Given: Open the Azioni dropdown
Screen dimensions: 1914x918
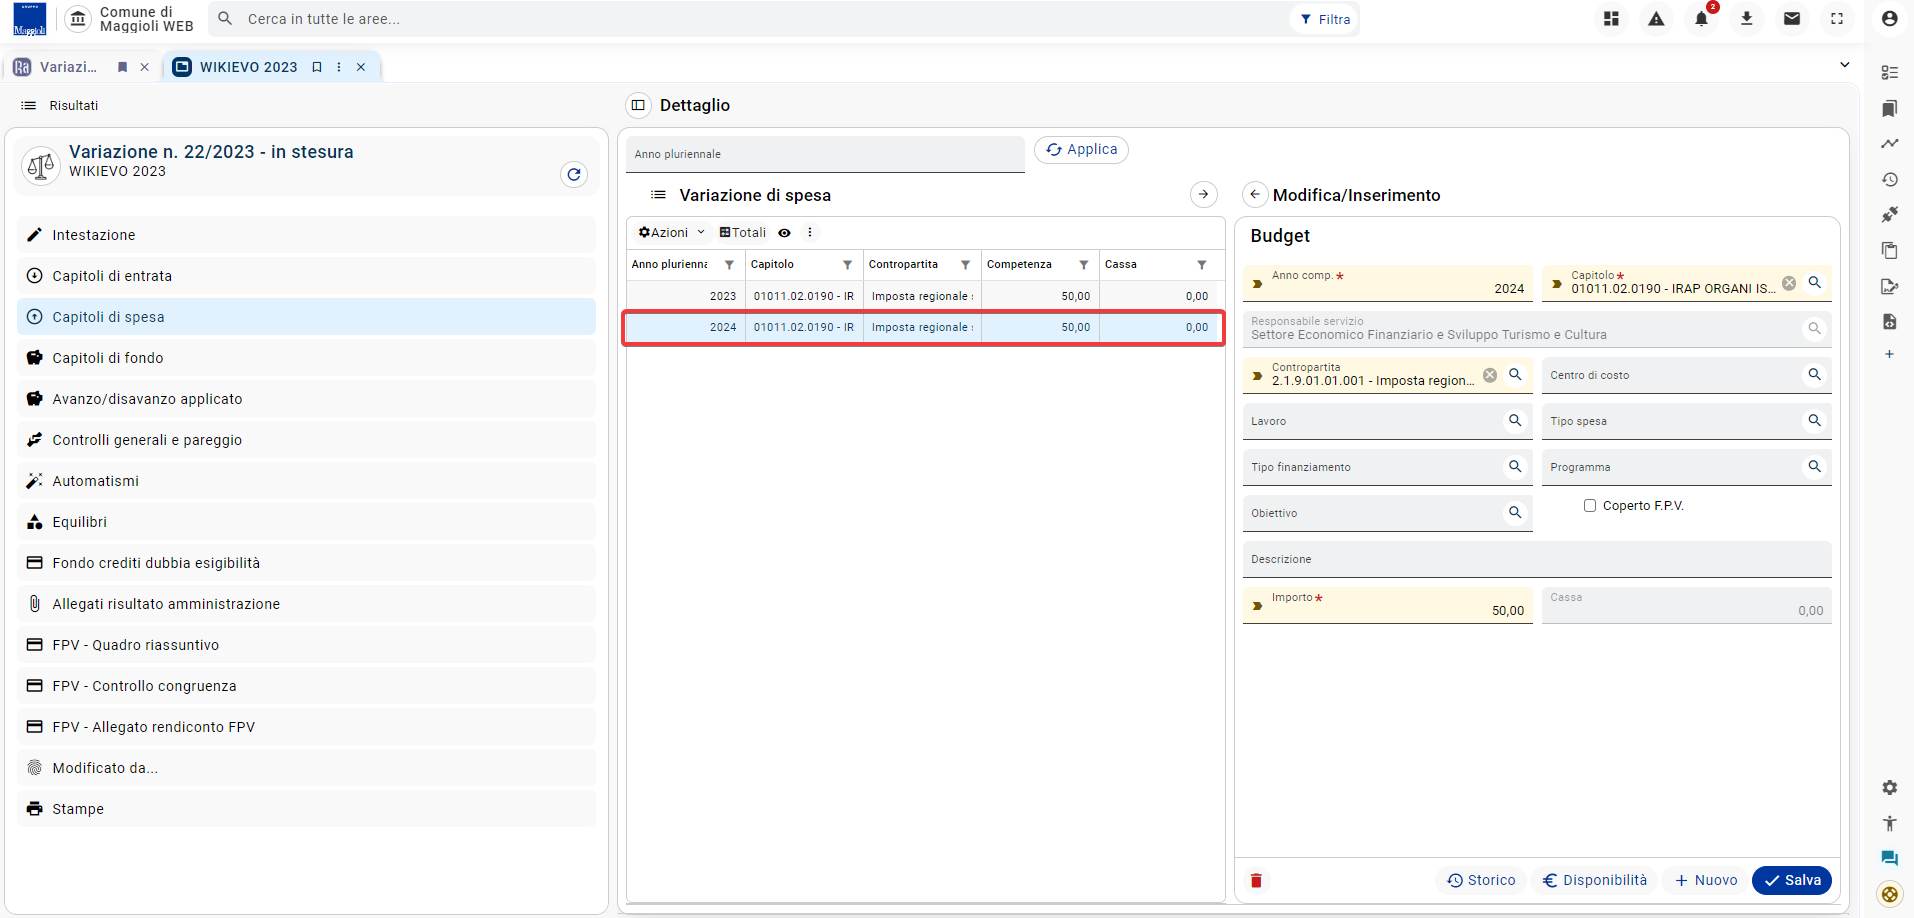Looking at the screenshot, I should [672, 233].
